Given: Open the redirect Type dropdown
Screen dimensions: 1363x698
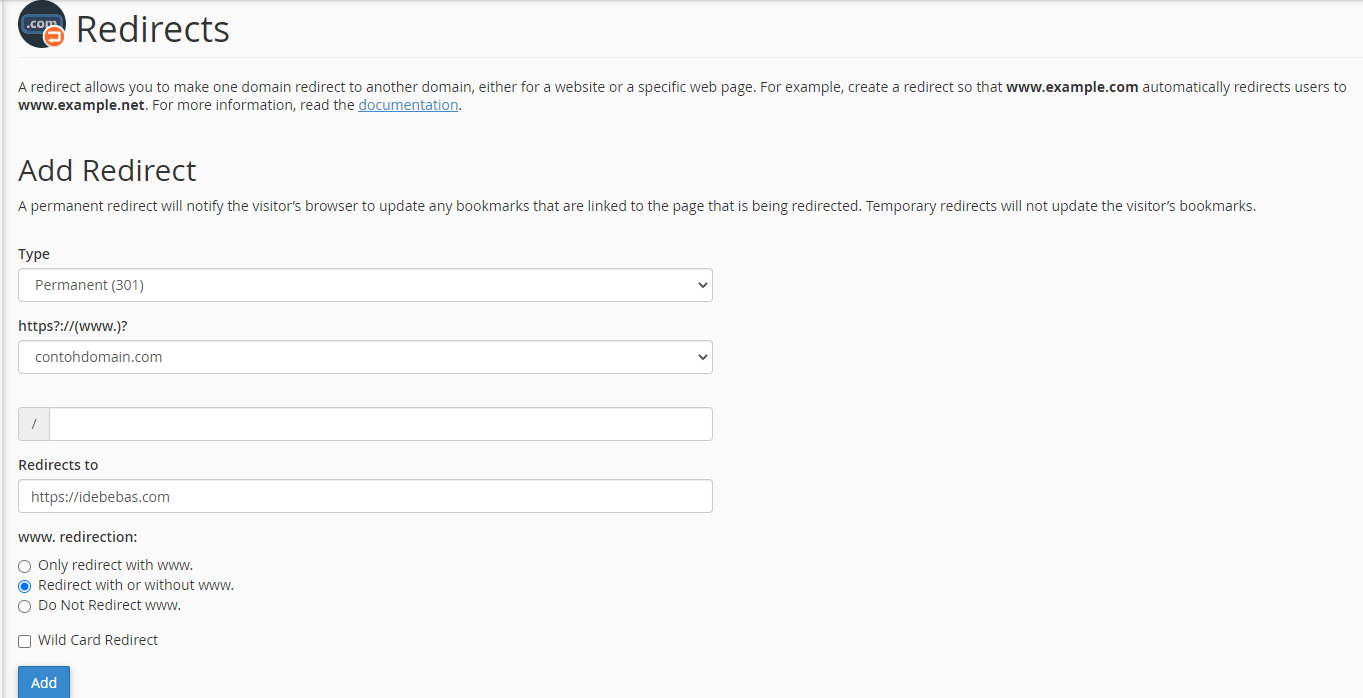Looking at the screenshot, I should (365, 284).
